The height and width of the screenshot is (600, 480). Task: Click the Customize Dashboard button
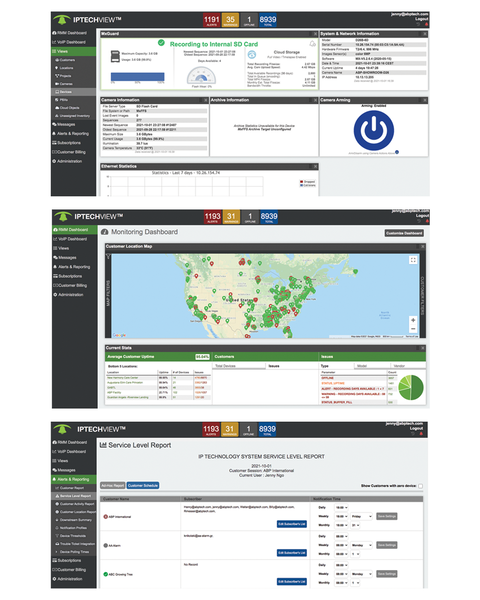tap(404, 233)
